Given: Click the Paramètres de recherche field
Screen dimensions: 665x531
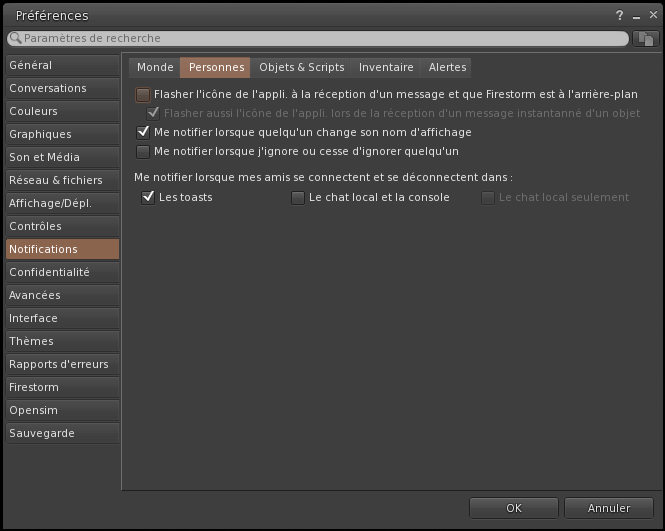Looking at the screenshot, I should tap(320, 38).
